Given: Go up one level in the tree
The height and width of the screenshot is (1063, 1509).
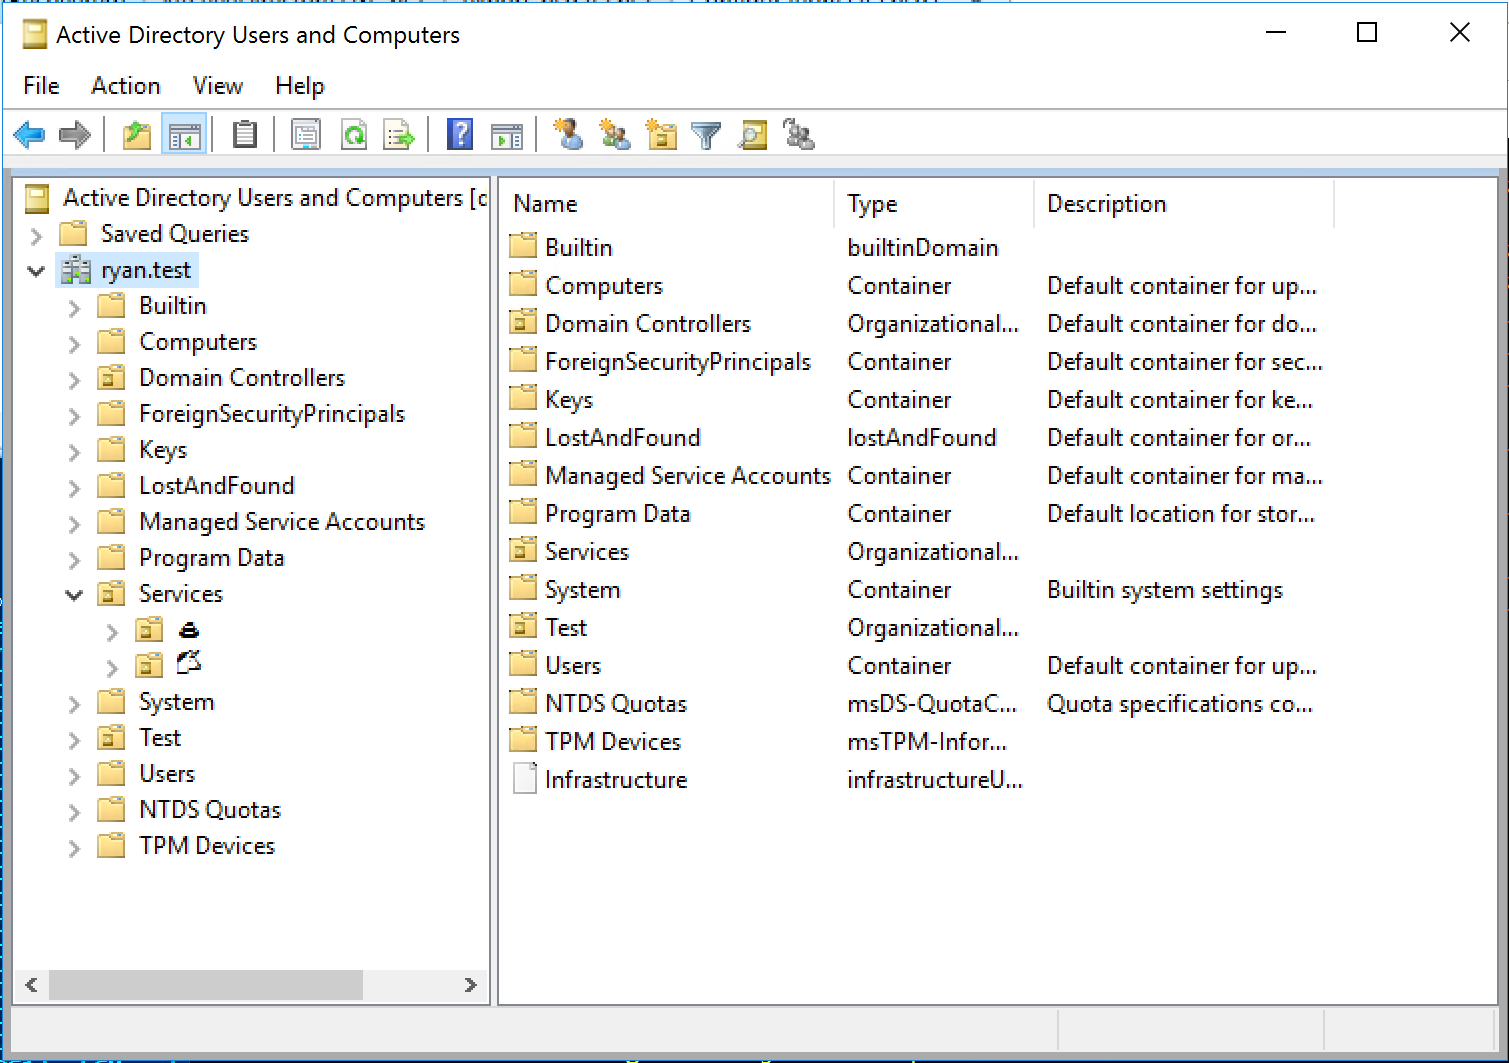Looking at the screenshot, I should click(137, 134).
